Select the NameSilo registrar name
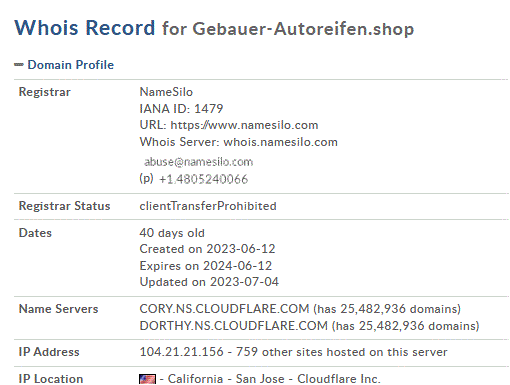Screen dimensions: 510x385 166,92
